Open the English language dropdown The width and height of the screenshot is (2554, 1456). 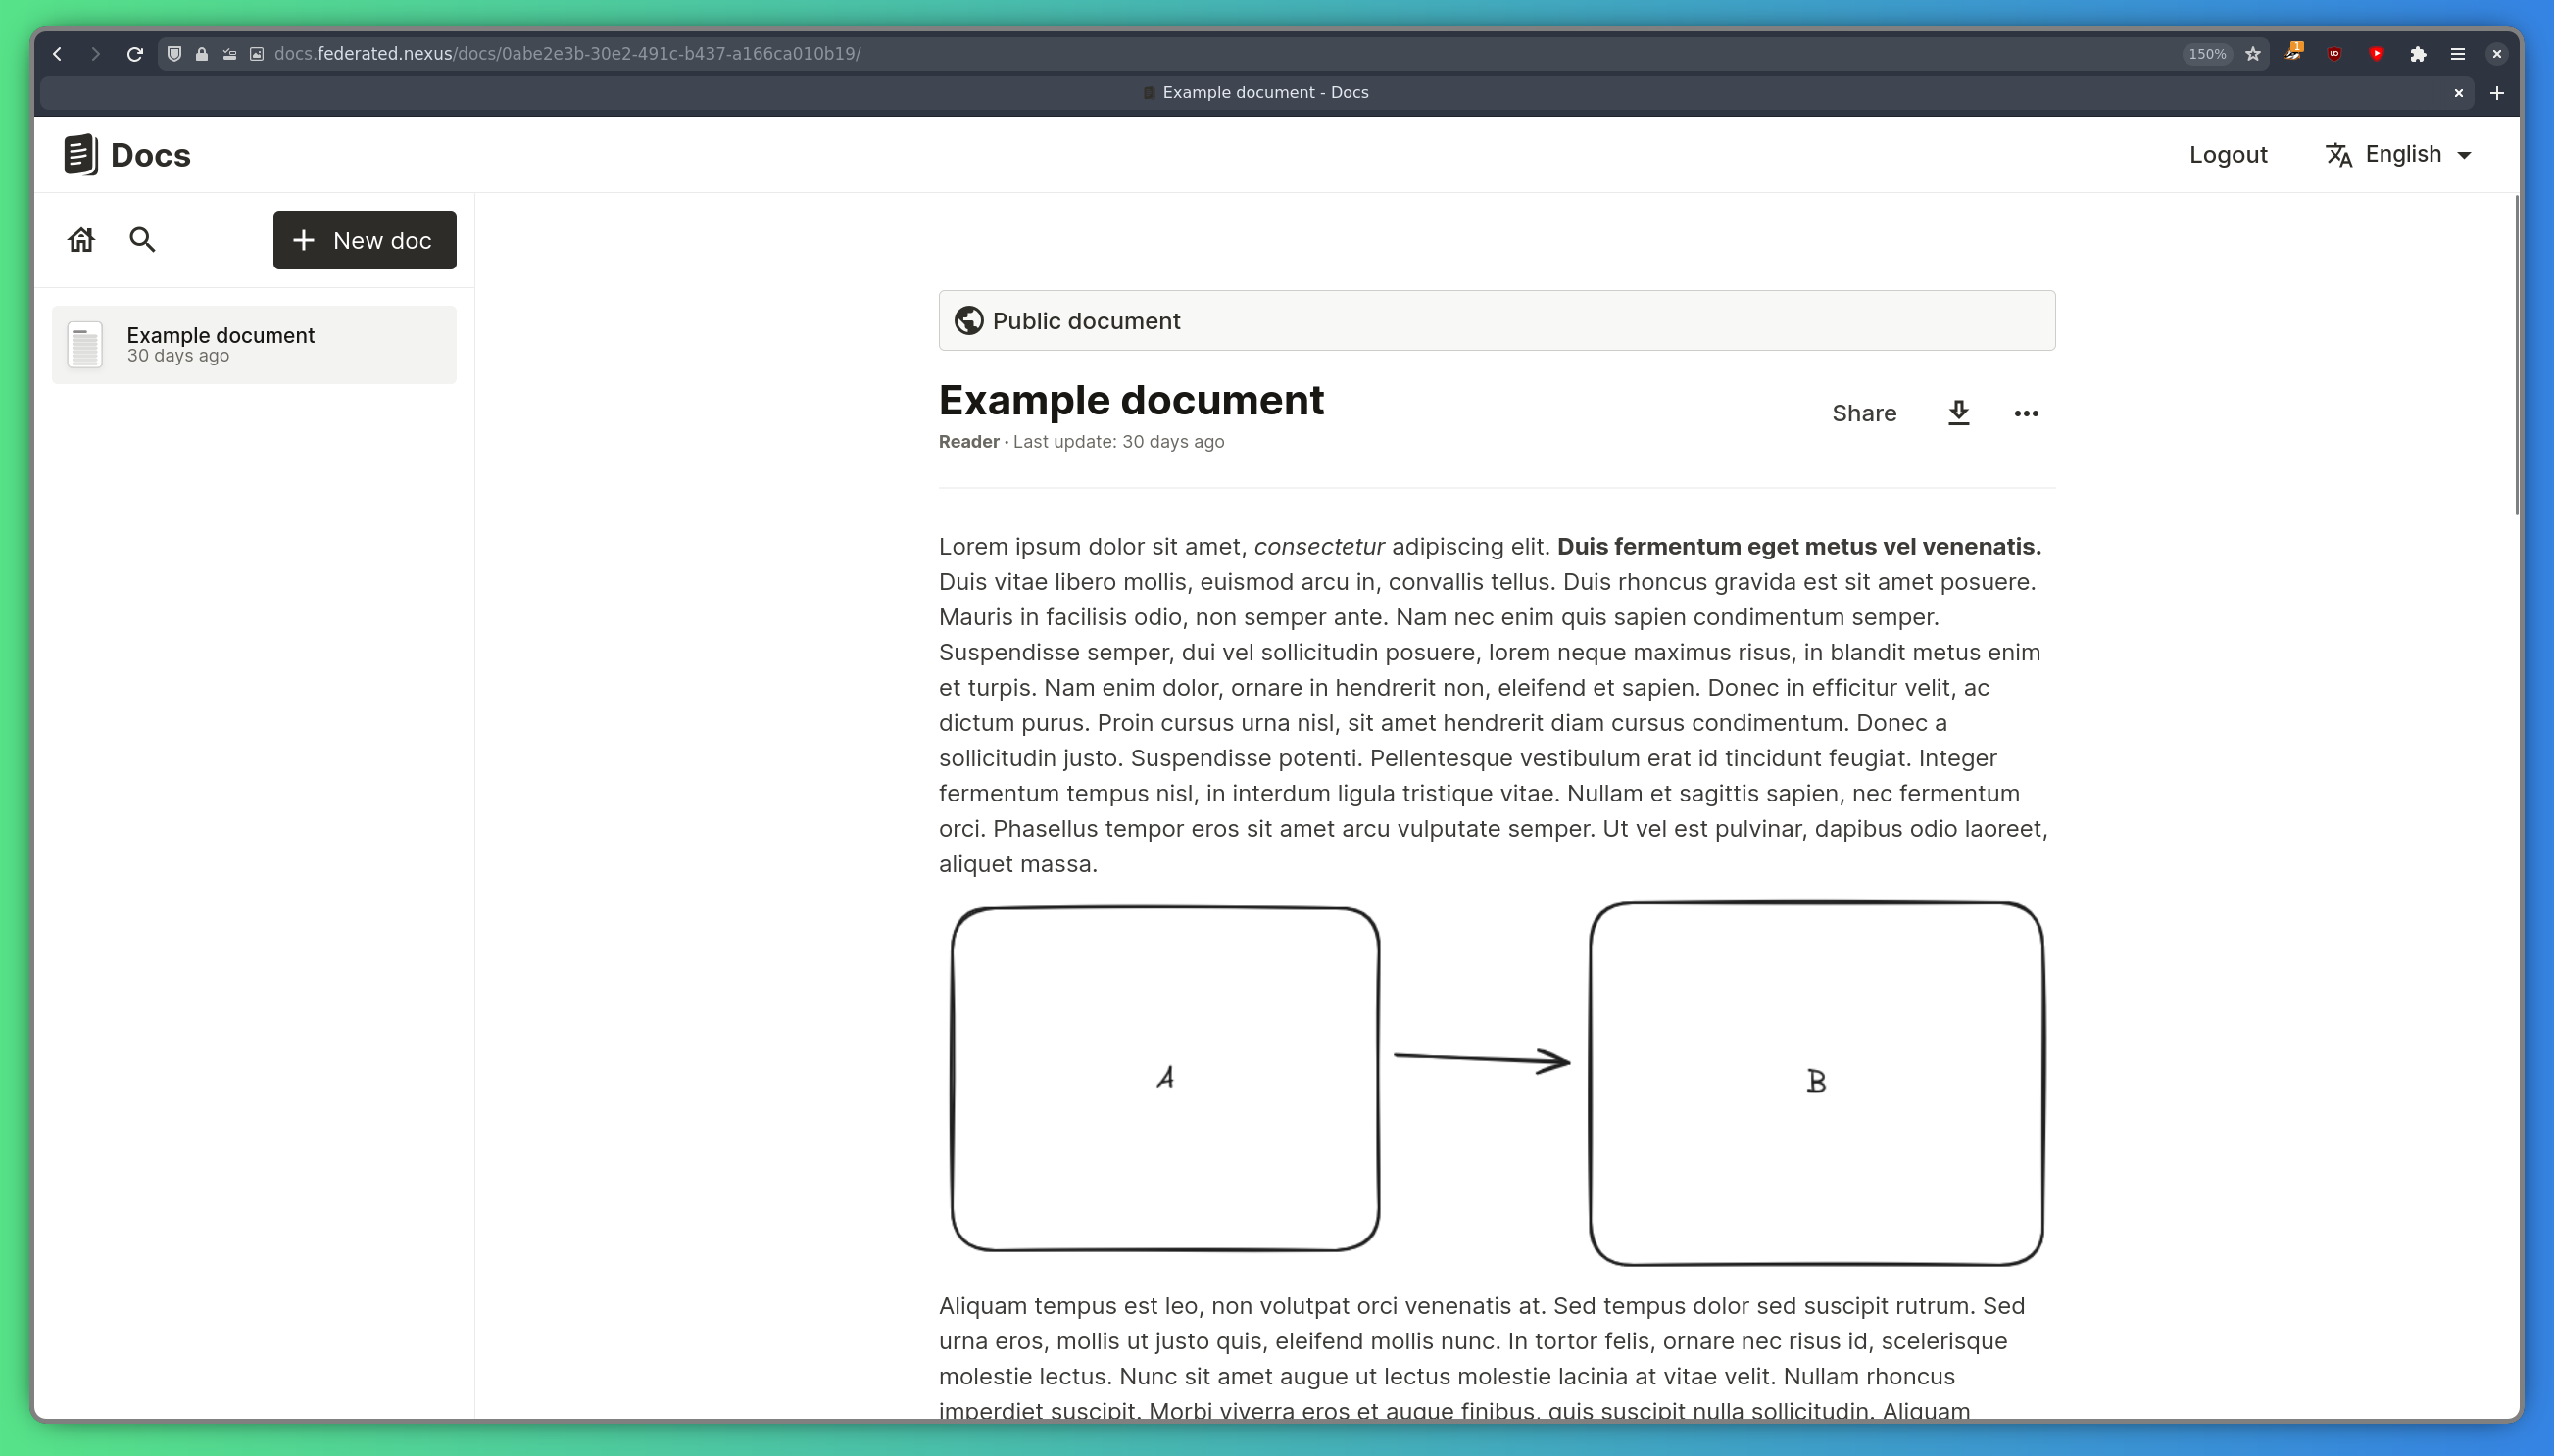pyautogui.click(x=2400, y=153)
